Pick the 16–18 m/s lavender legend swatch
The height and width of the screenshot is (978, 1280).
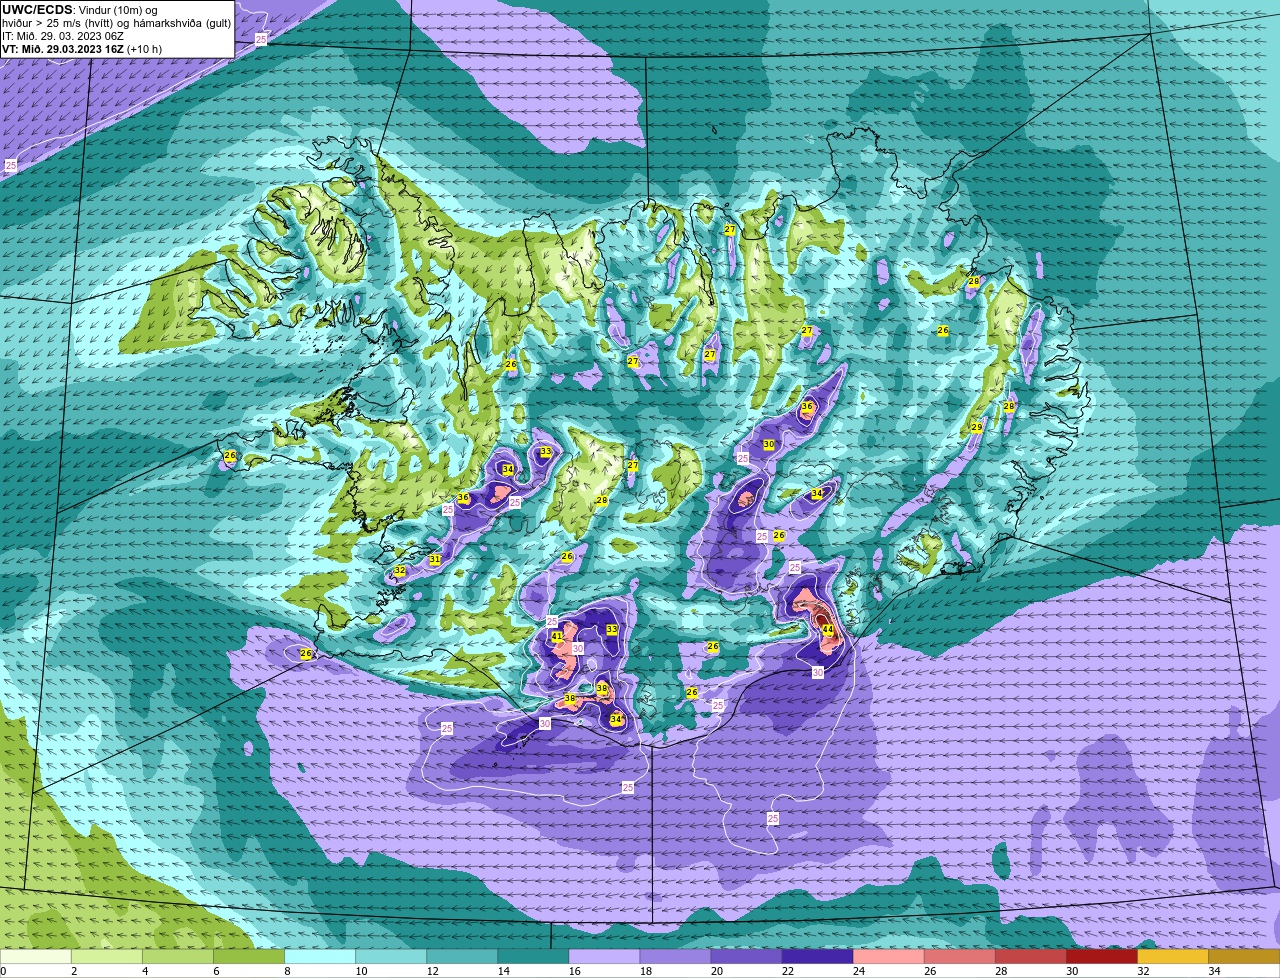604,957
